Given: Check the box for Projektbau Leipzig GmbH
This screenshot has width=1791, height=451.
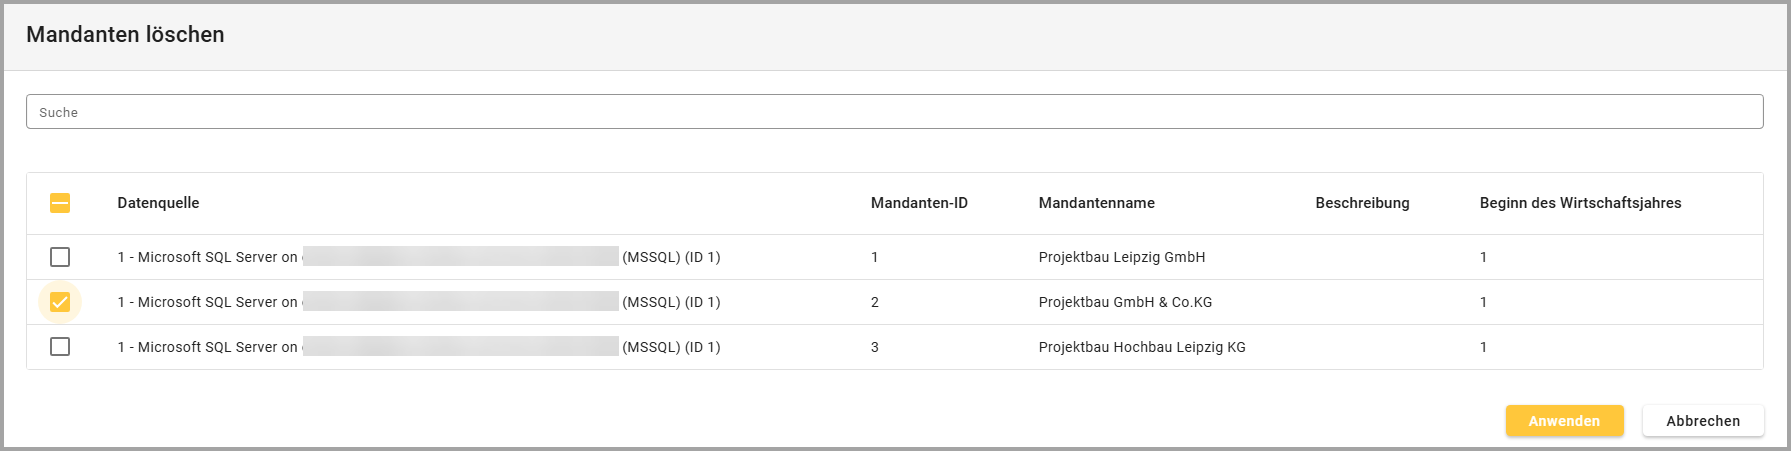Looking at the screenshot, I should coord(60,257).
